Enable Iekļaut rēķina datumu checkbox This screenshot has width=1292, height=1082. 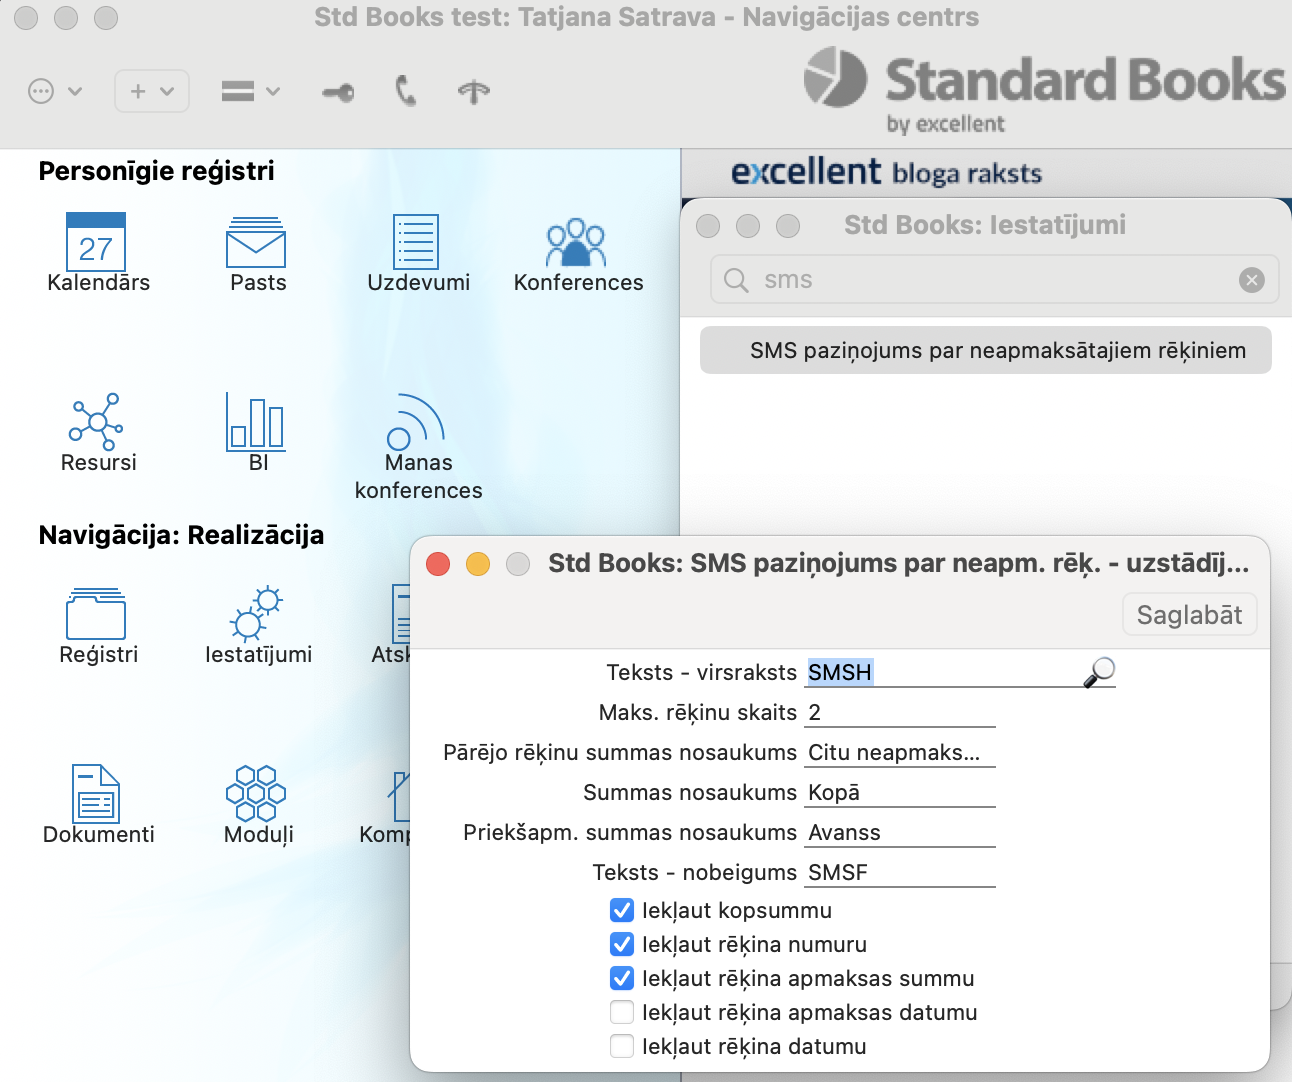click(x=622, y=1046)
